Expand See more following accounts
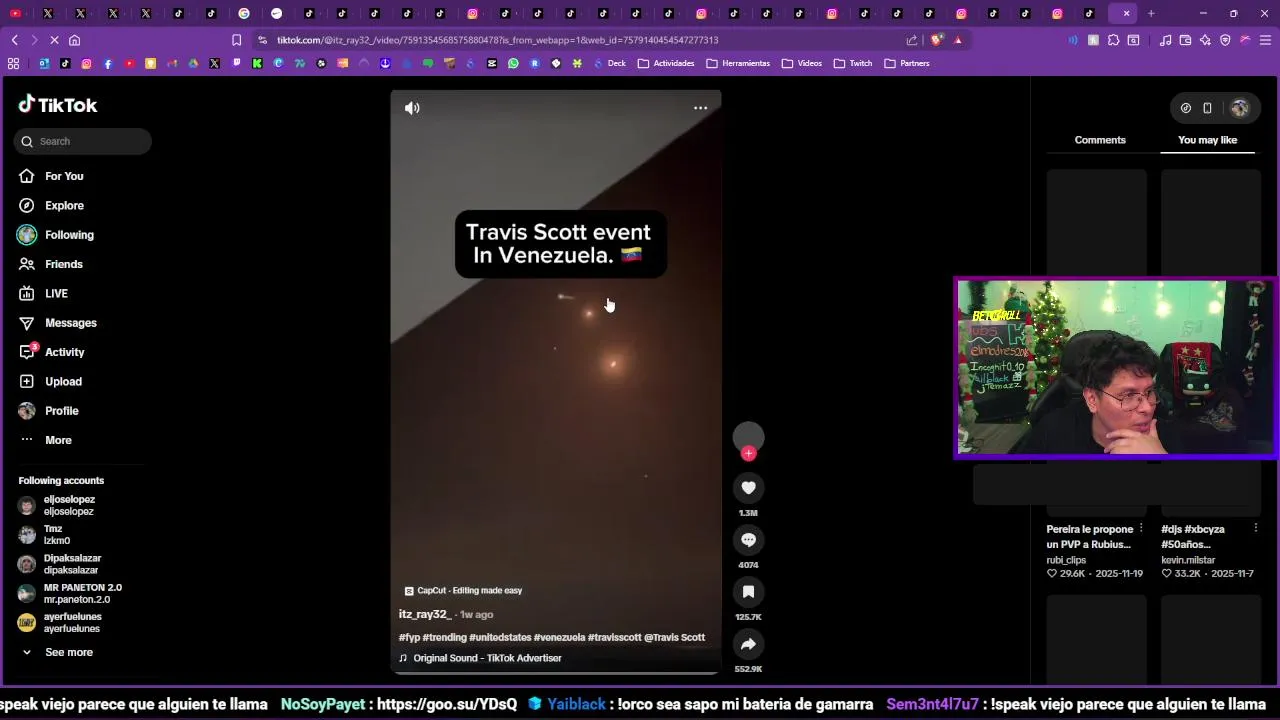 click(68, 652)
